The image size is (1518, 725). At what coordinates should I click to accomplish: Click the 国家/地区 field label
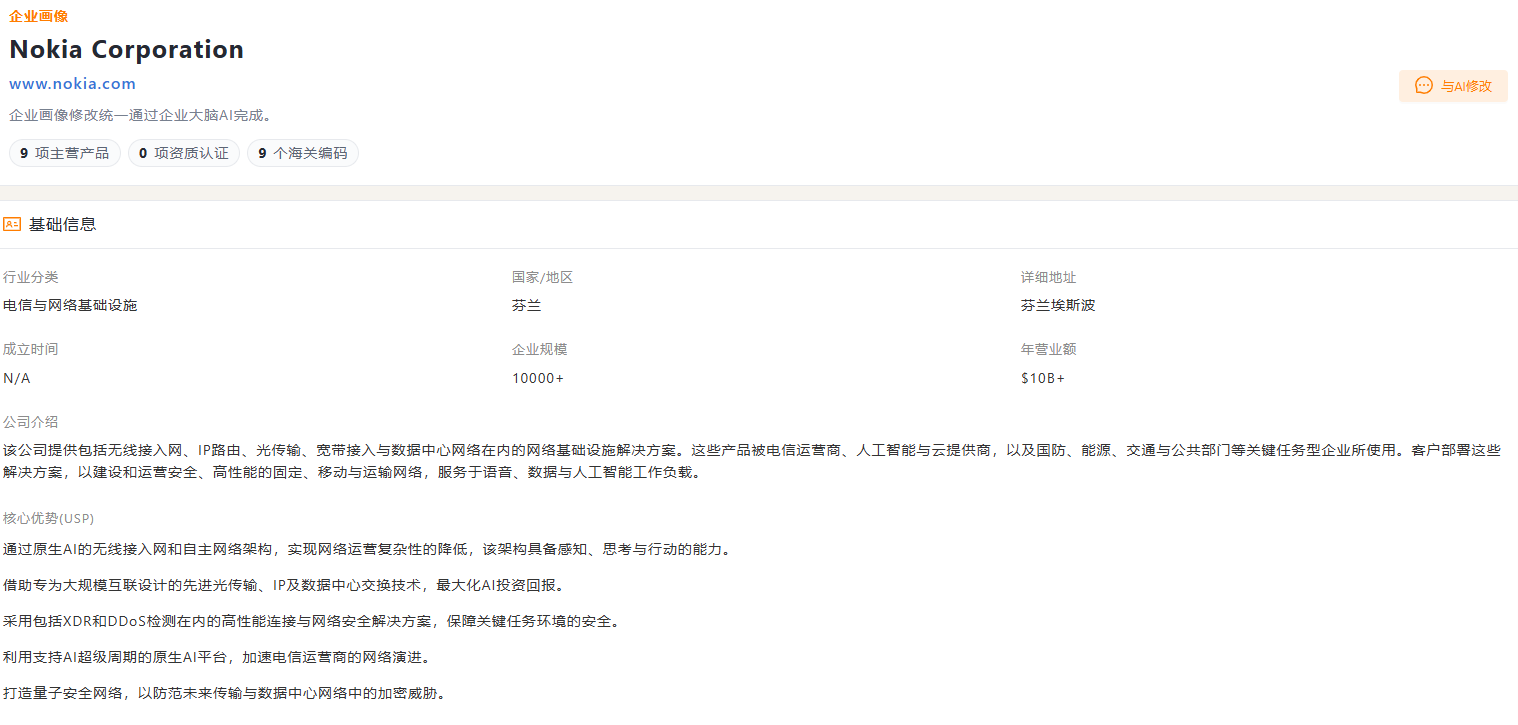coord(542,277)
